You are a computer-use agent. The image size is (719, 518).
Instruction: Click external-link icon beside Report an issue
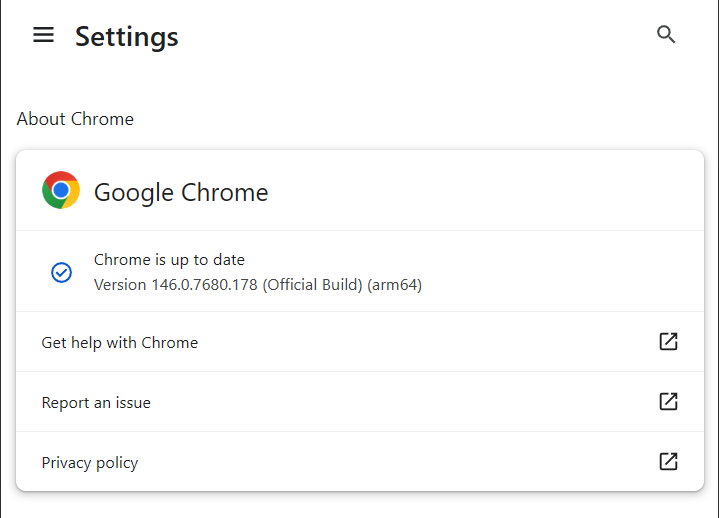[668, 402]
